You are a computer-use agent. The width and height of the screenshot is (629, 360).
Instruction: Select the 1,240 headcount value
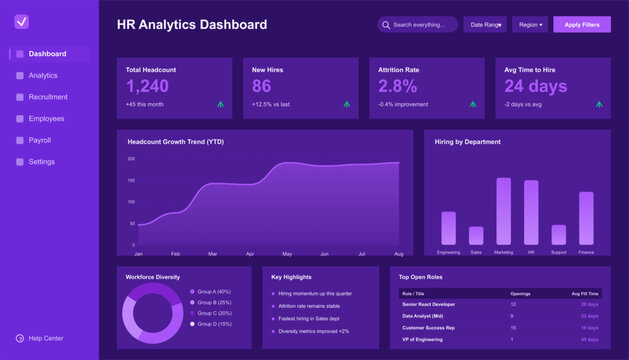pos(147,86)
